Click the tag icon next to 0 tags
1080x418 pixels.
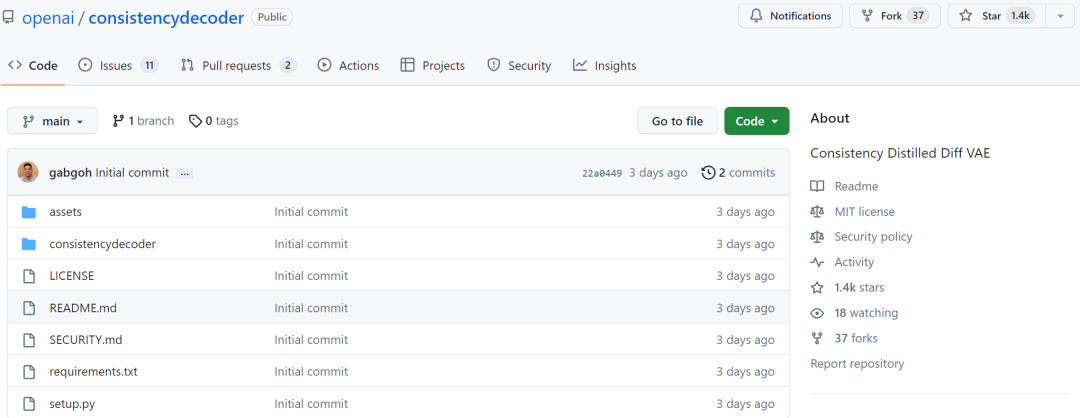pos(196,121)
